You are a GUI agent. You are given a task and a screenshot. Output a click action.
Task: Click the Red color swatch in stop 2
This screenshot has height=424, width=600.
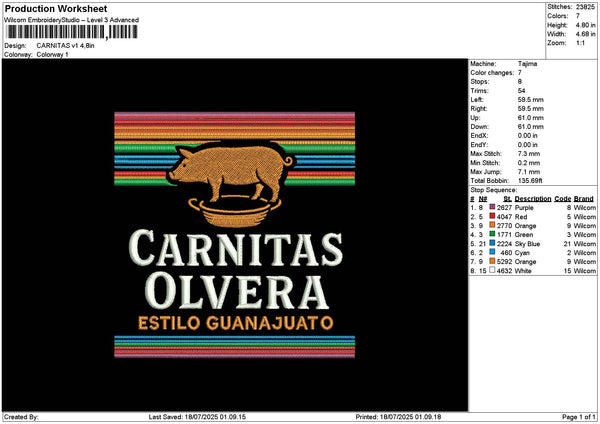(492, 216)
